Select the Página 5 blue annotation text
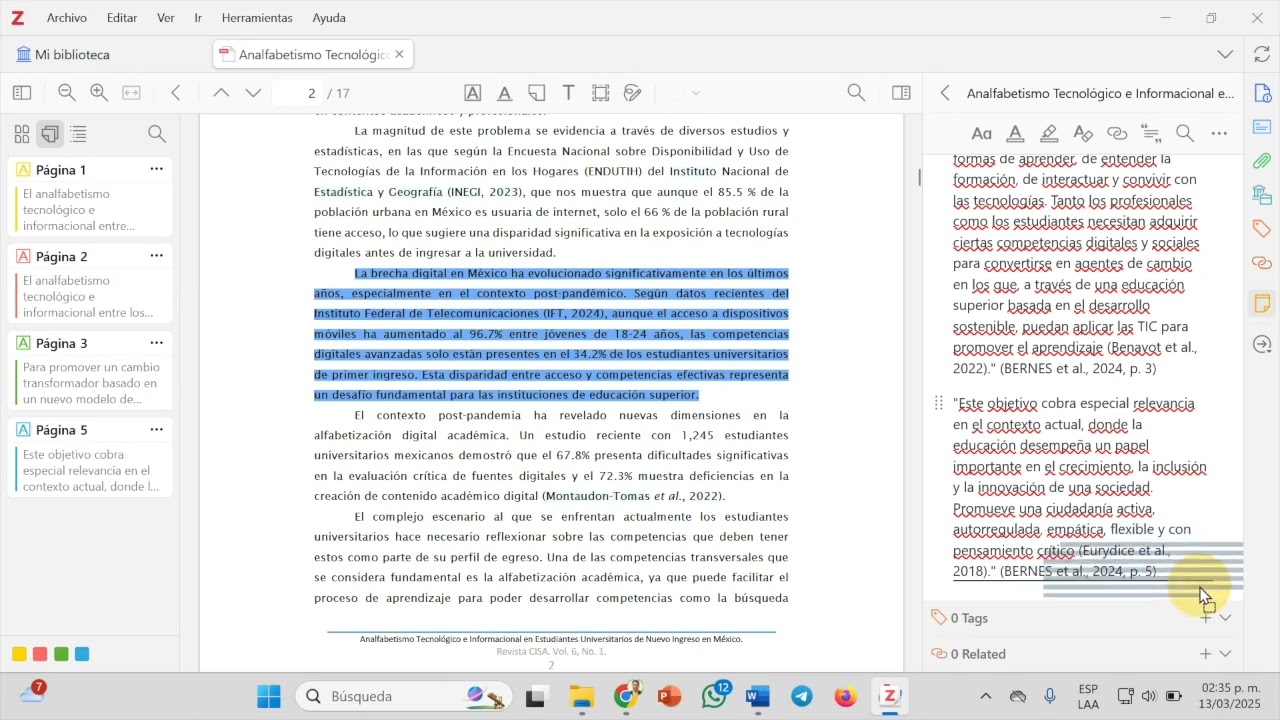1280x720 pixels. click(90, 471)
